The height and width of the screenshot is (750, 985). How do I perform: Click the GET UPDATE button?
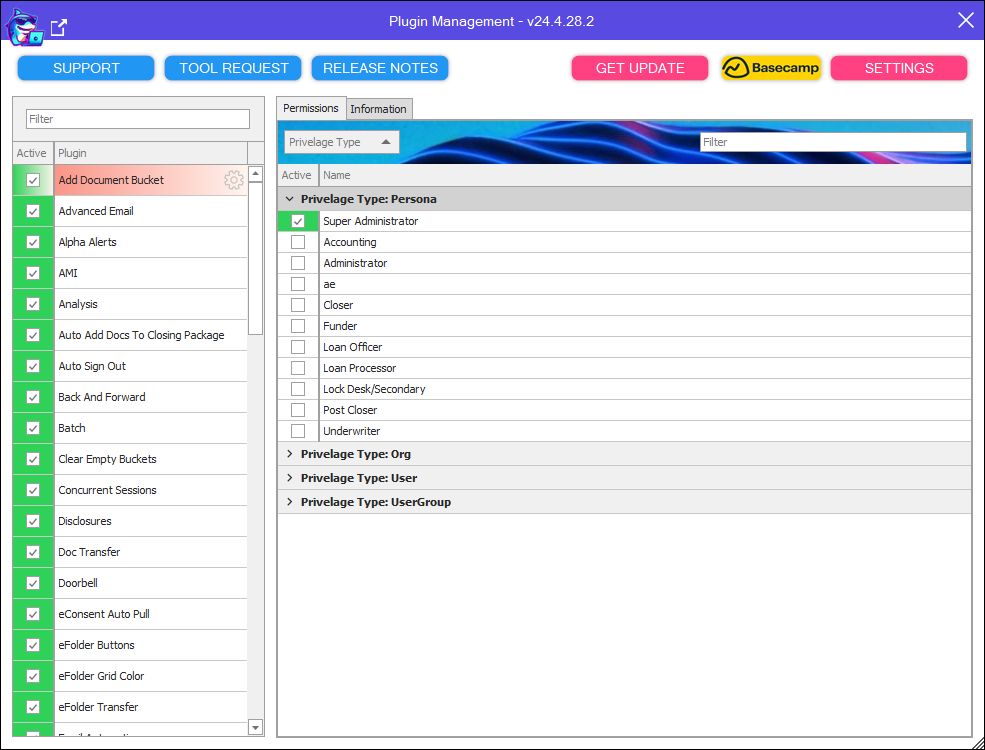(640, 68)
